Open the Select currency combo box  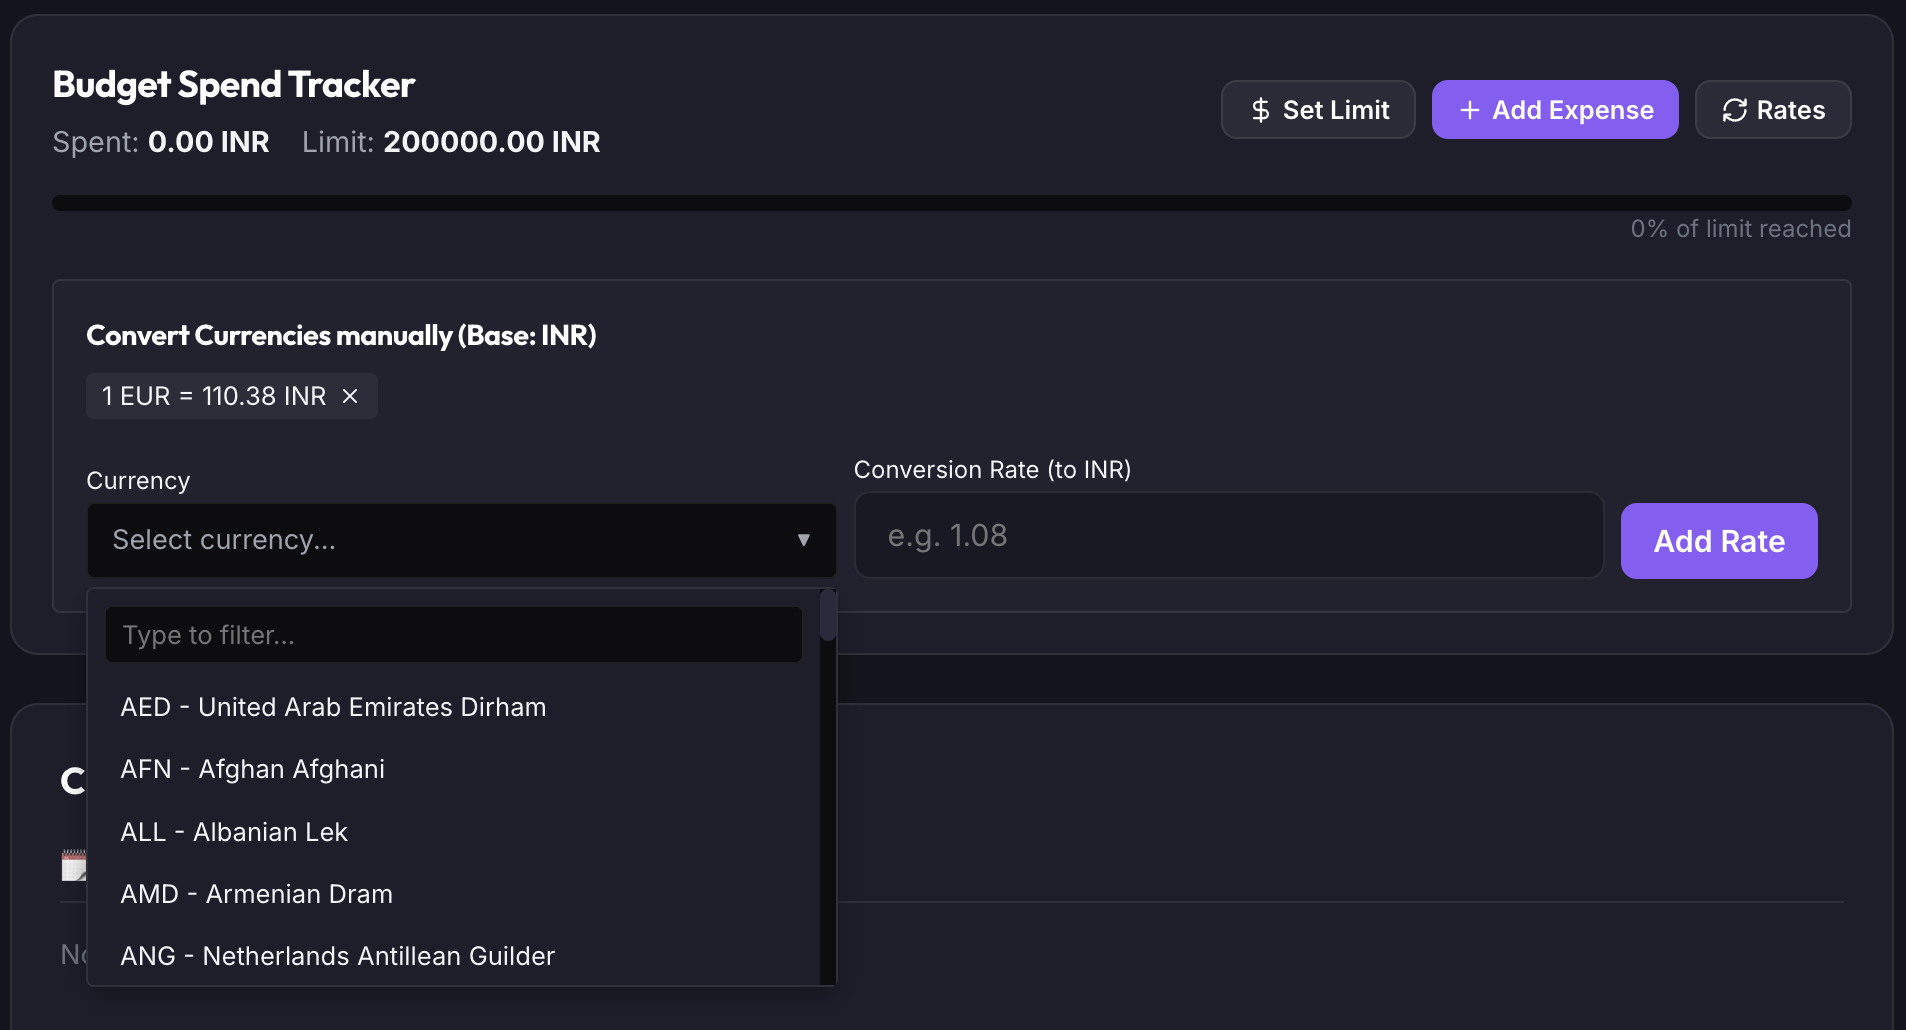(462, 540)
